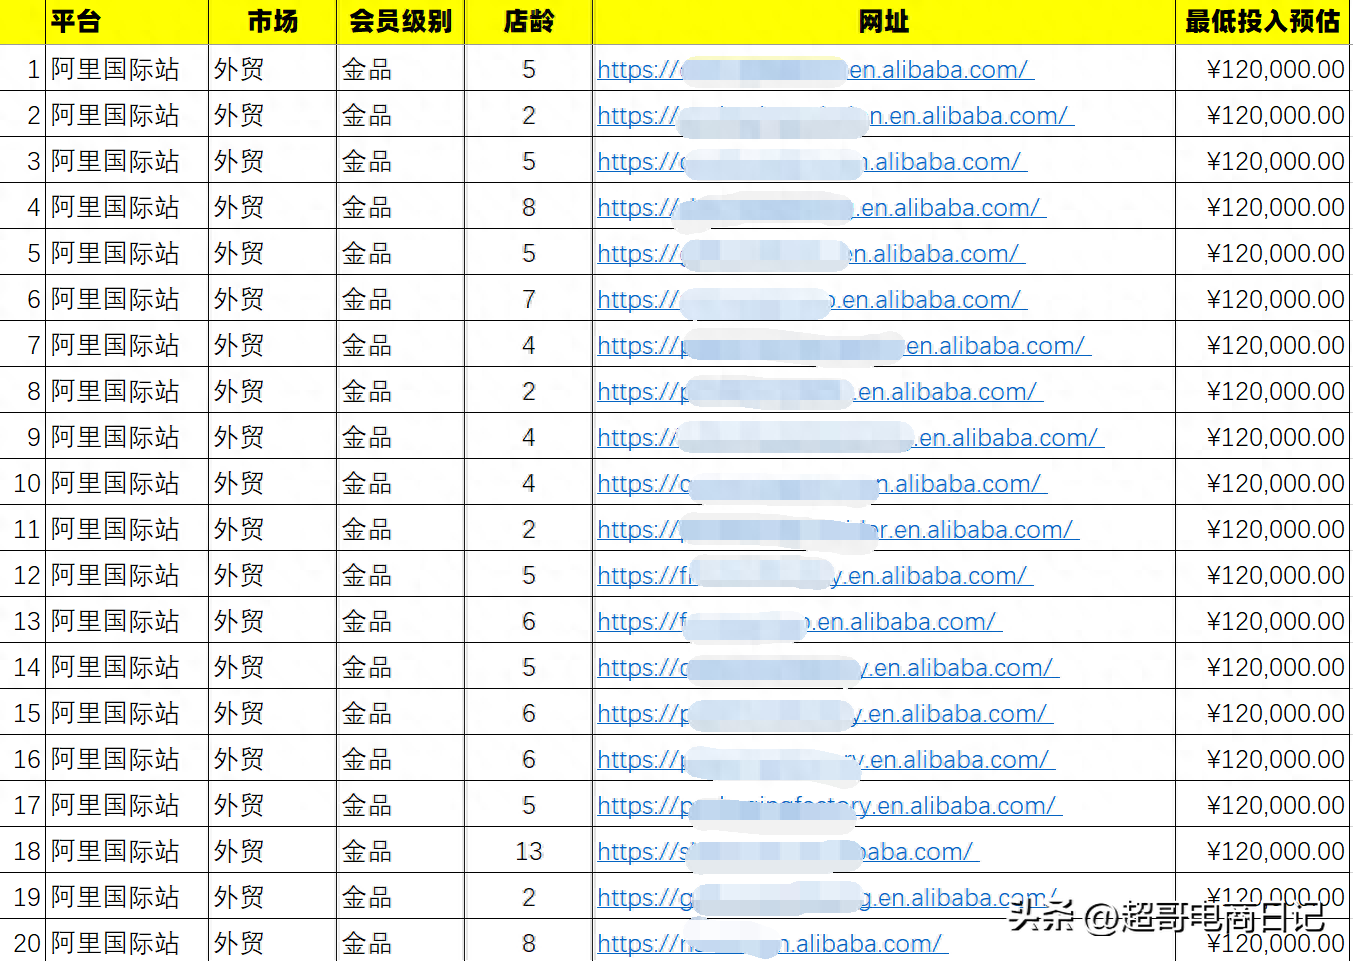Select the 市场 column header
The height and width of the screenshot is (961, 1353).
[x=272, y=21]
